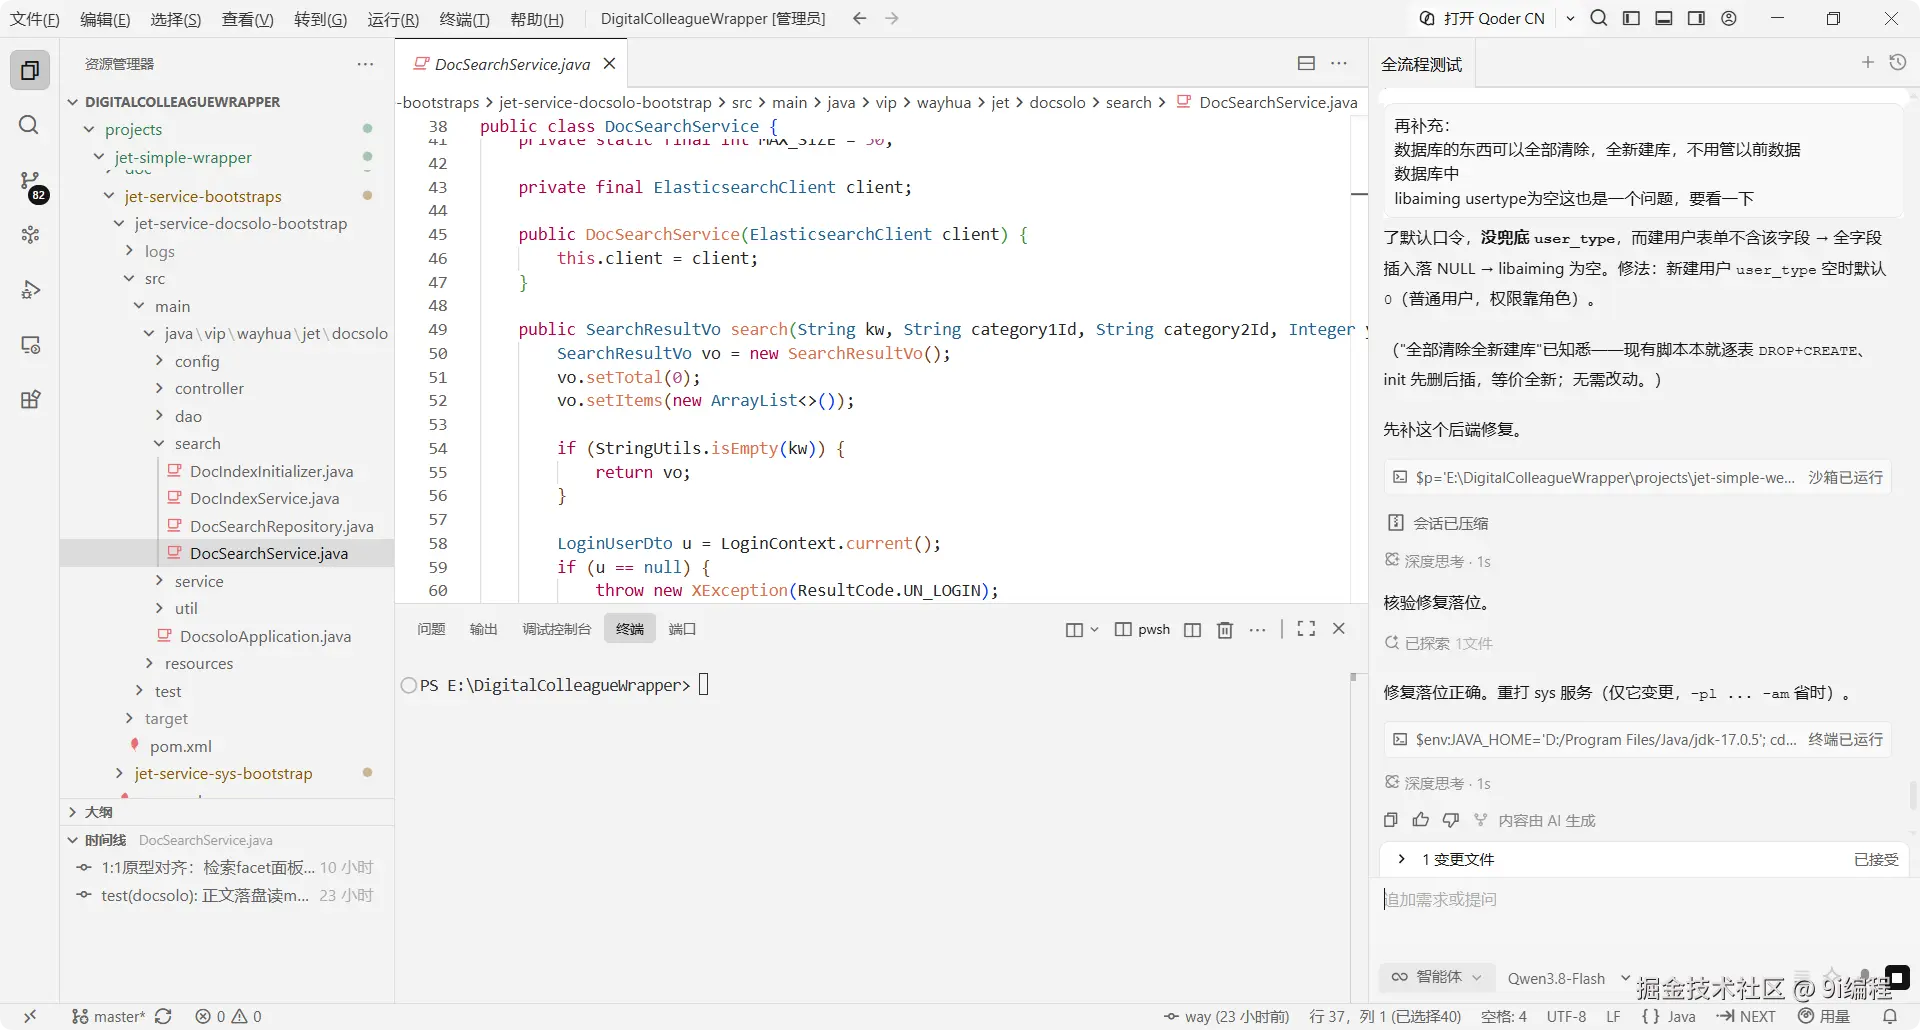Open pom.xml in the explorer tree
Image resolution: width=1920 pixels, height=1030 pixels.
coord(181,746)
